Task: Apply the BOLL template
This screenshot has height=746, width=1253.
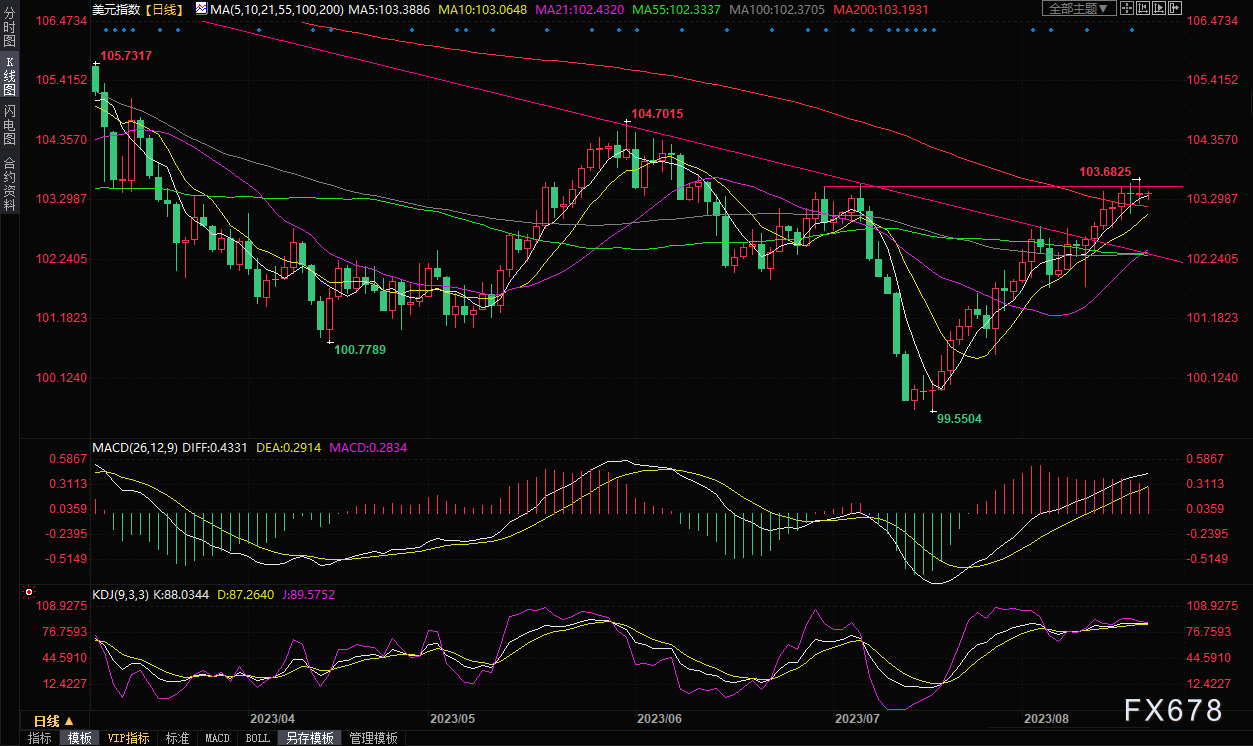Action: 257,738
